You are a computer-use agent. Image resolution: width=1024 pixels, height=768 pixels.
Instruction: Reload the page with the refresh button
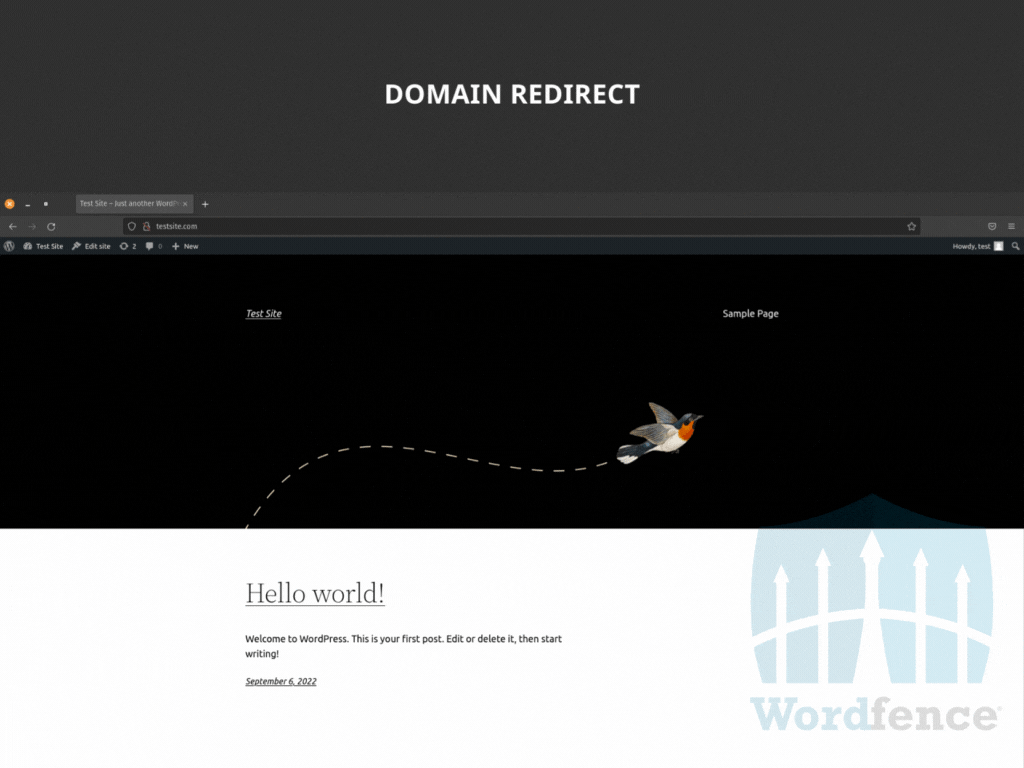51,227
